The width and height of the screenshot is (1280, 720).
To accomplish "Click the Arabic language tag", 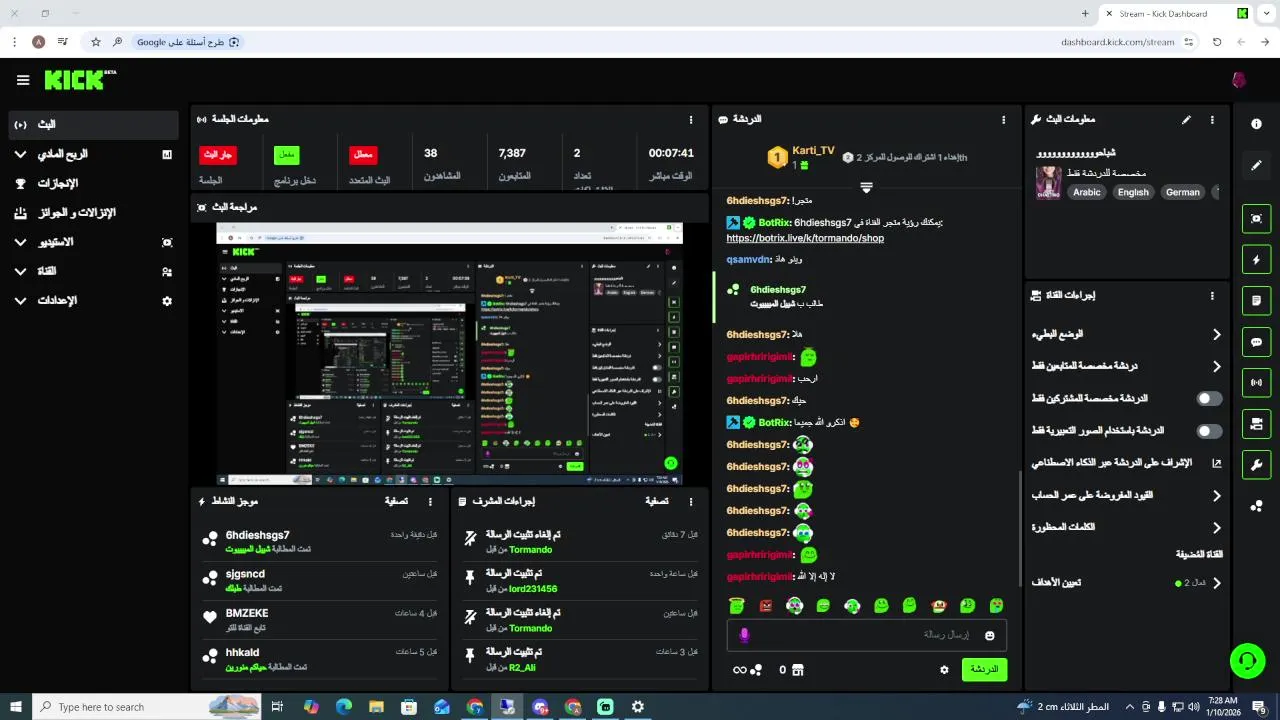I will click(x=1087, y=192).
